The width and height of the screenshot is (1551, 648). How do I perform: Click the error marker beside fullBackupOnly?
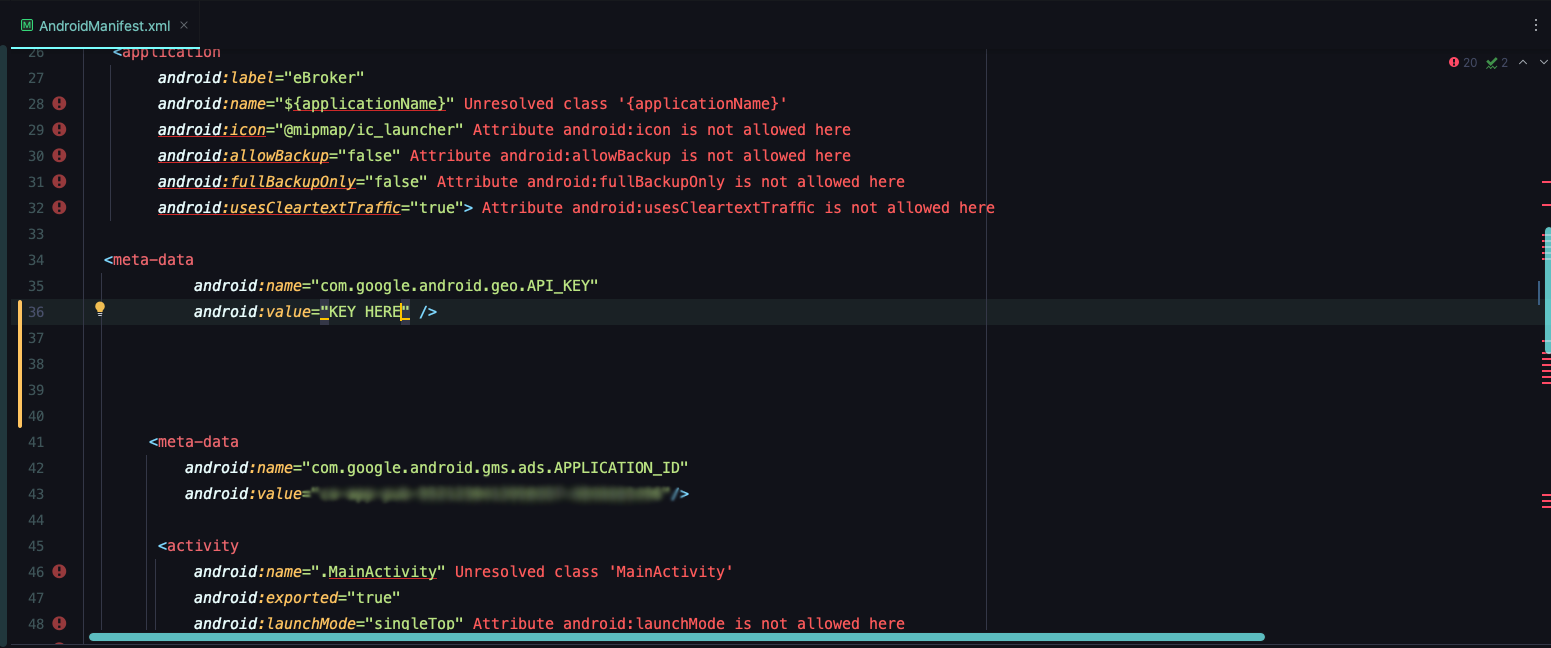coord(59,181)
